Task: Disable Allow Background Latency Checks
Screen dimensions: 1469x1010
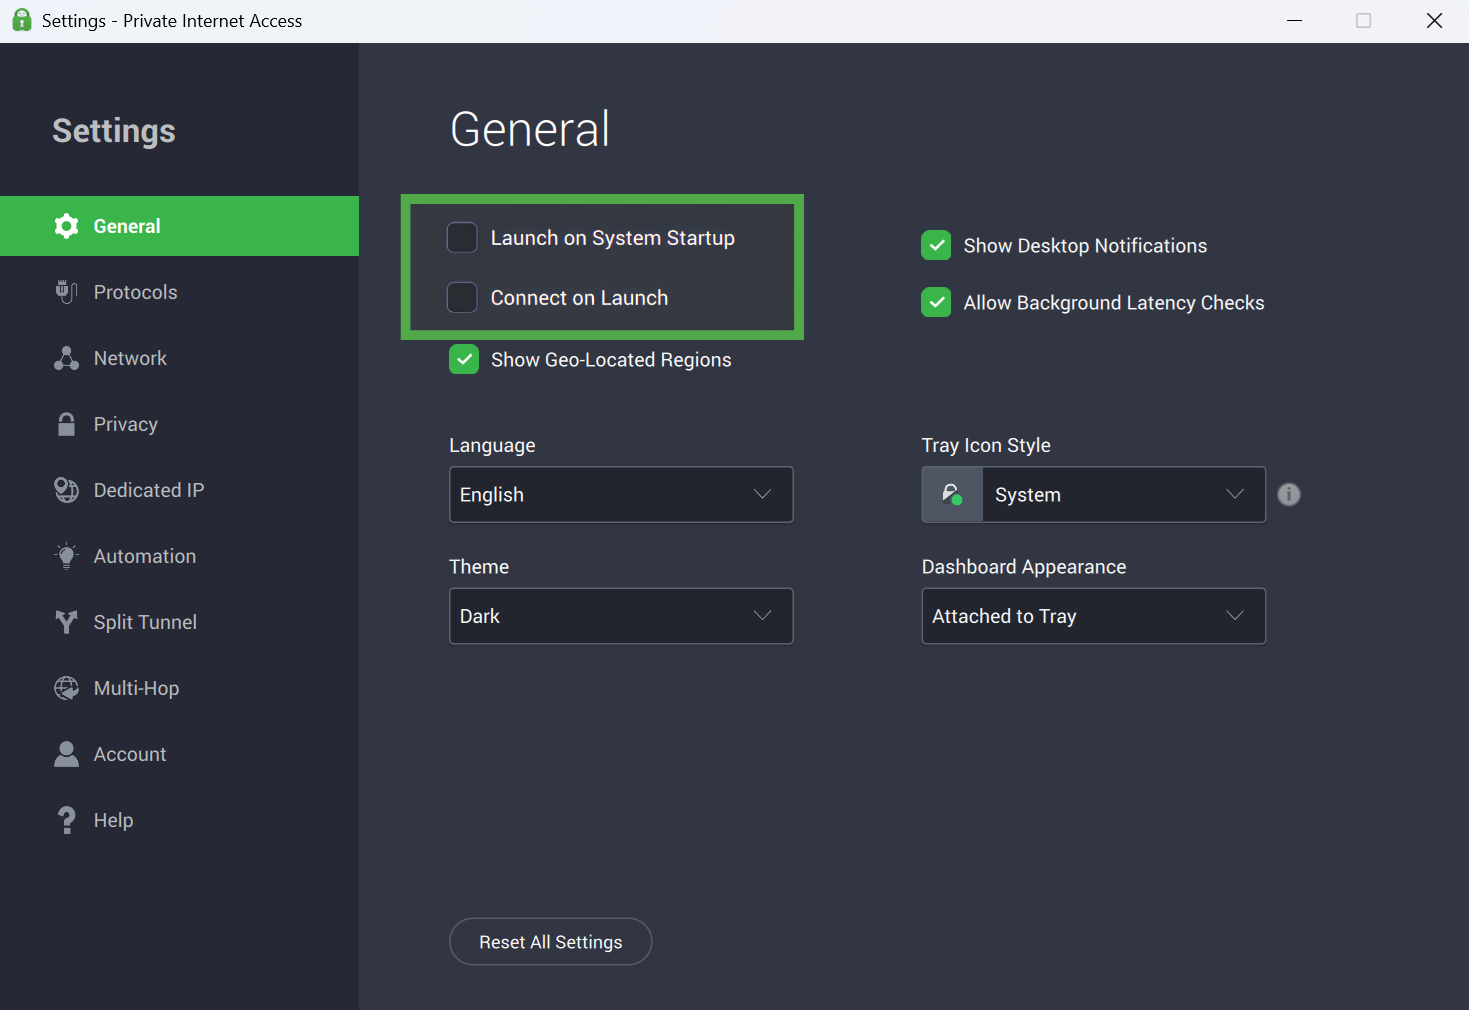Action: 936,302
